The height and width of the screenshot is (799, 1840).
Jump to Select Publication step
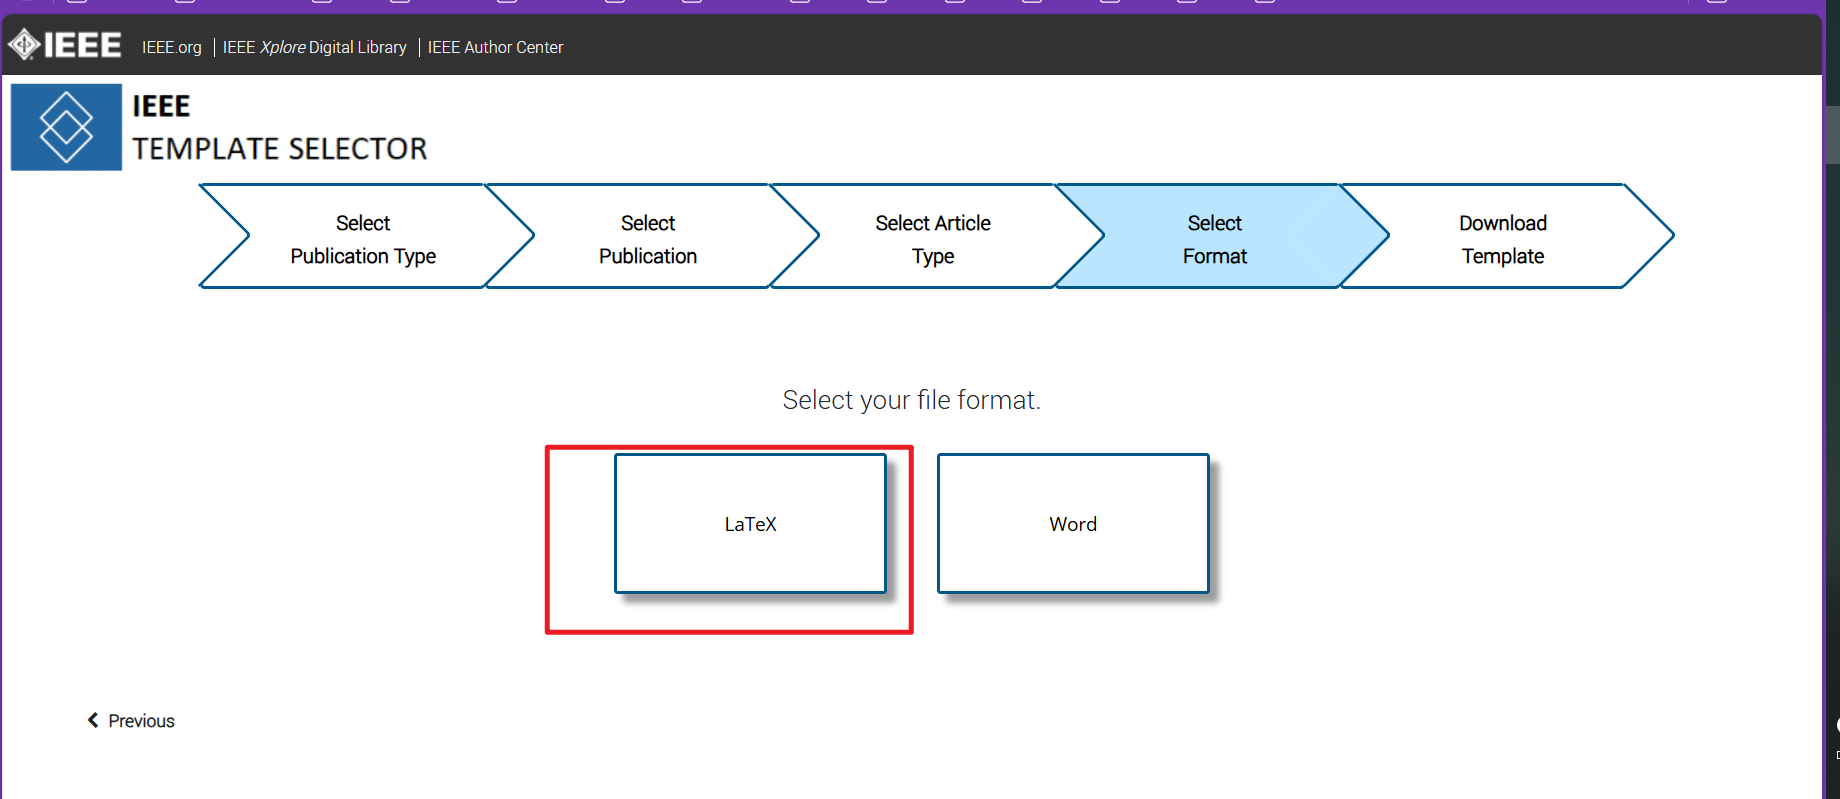[x=650, y=237]
